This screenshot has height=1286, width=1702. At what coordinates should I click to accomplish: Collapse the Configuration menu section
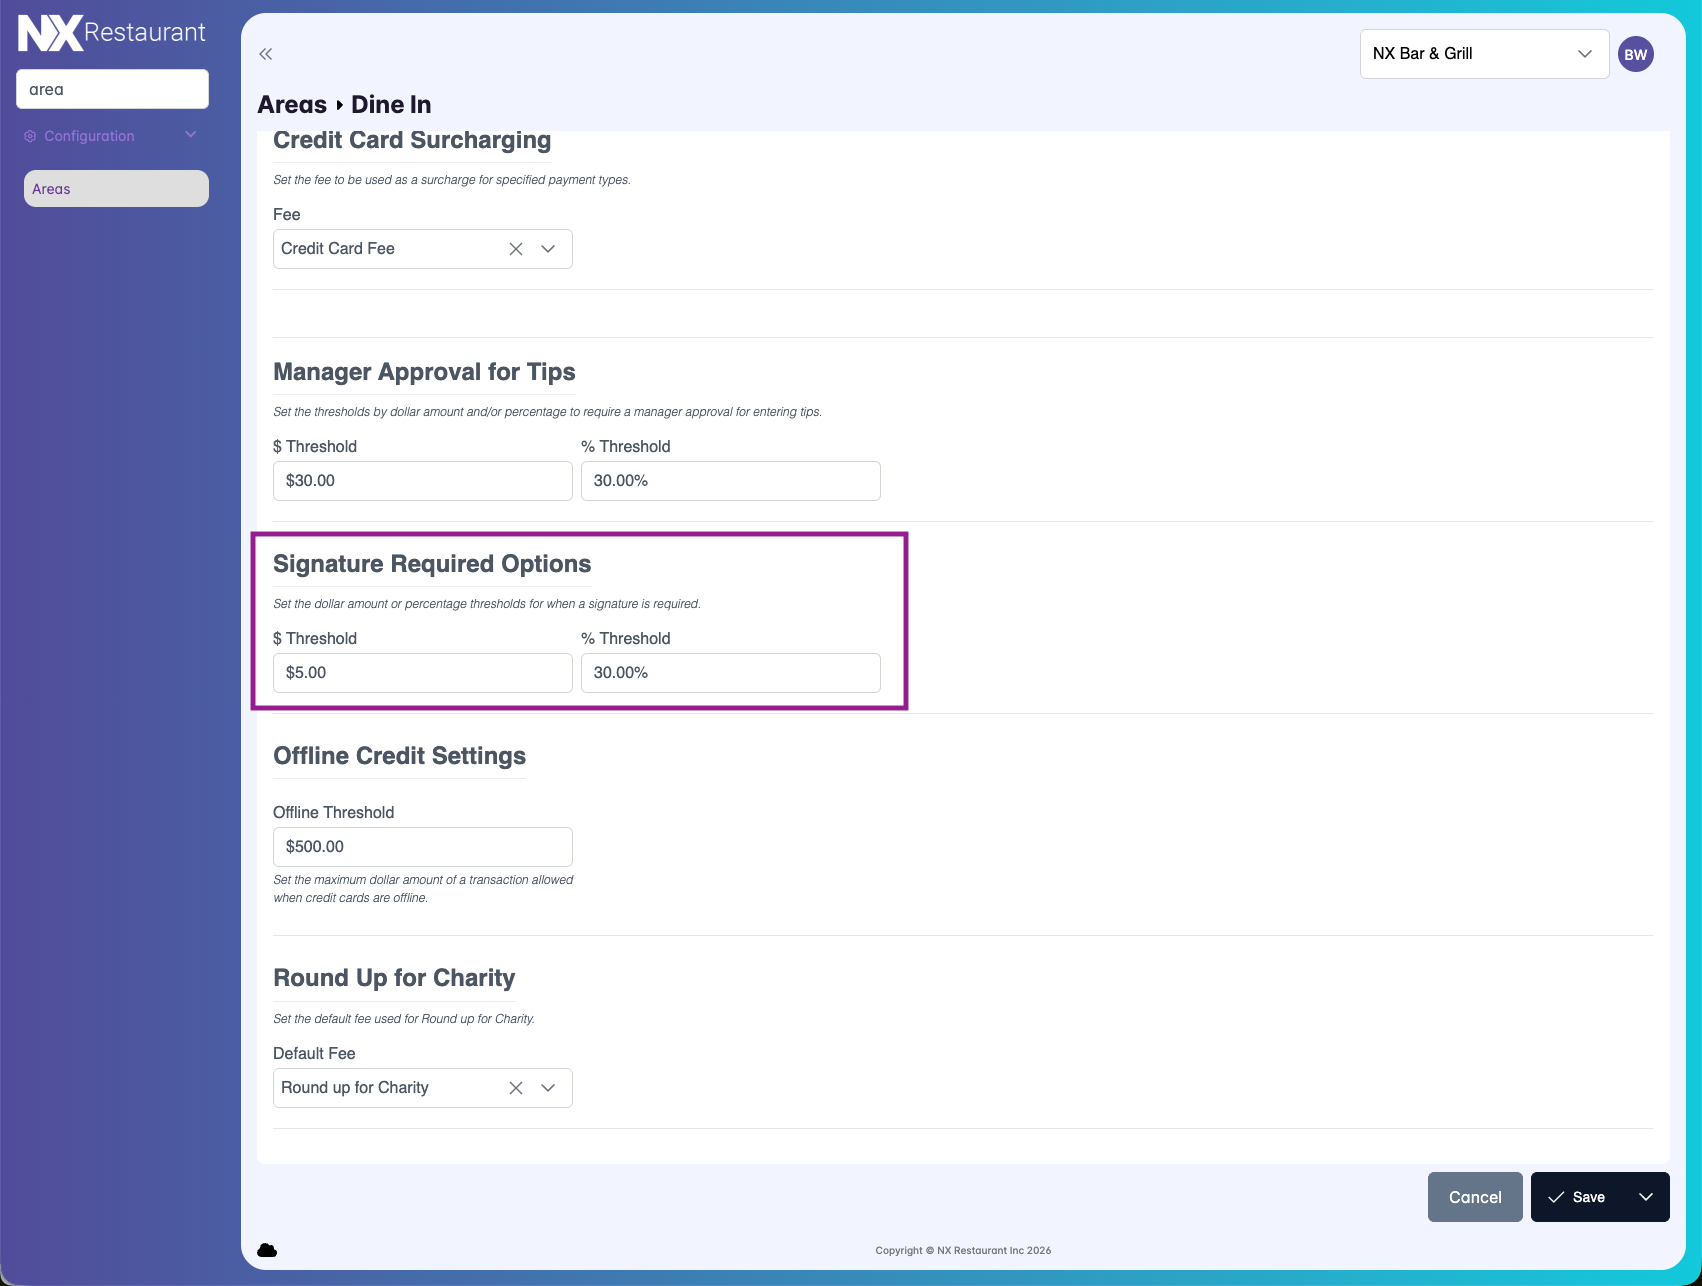pos(191,135)
